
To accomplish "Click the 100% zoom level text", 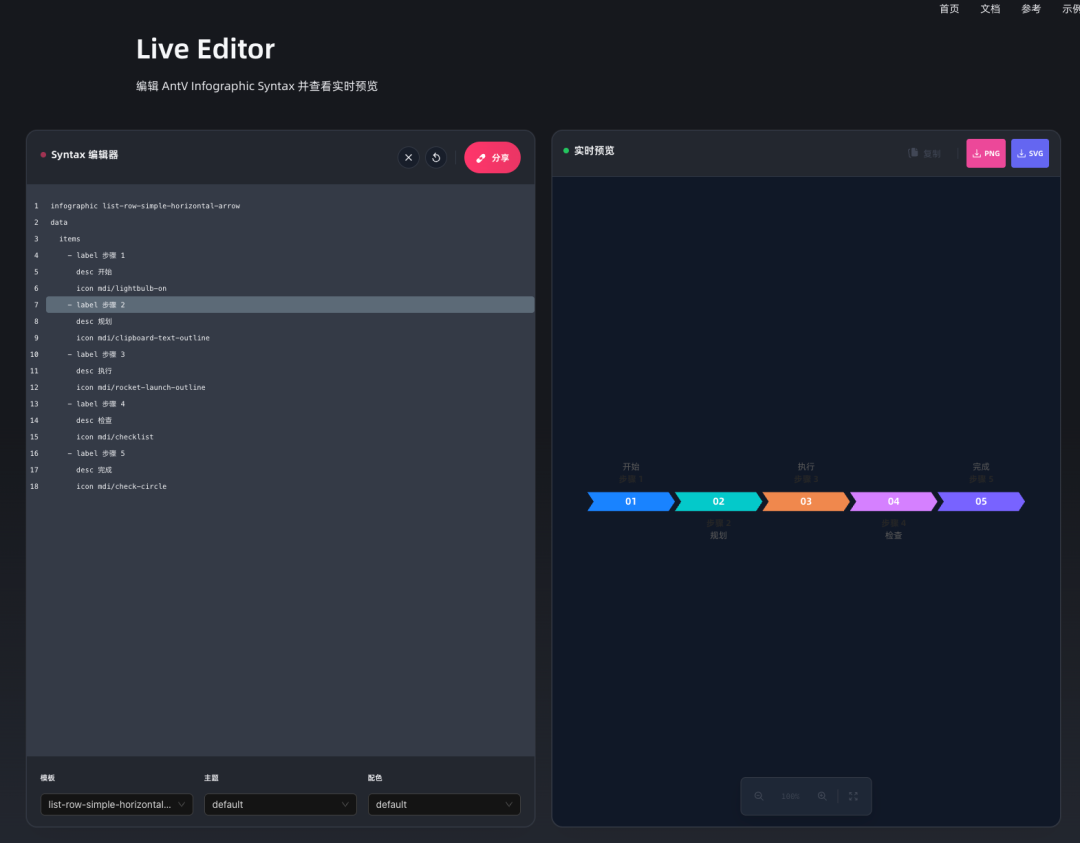I will (x=790, y=796).
